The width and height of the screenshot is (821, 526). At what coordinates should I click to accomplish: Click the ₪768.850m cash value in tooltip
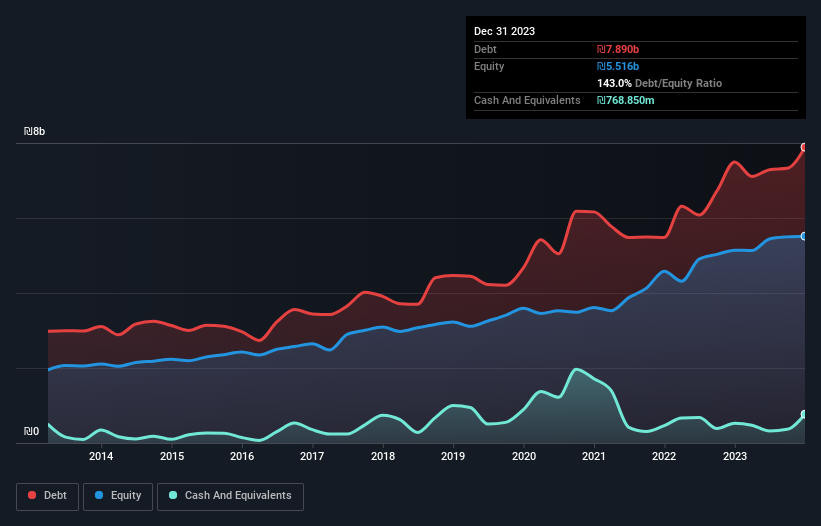627,100
